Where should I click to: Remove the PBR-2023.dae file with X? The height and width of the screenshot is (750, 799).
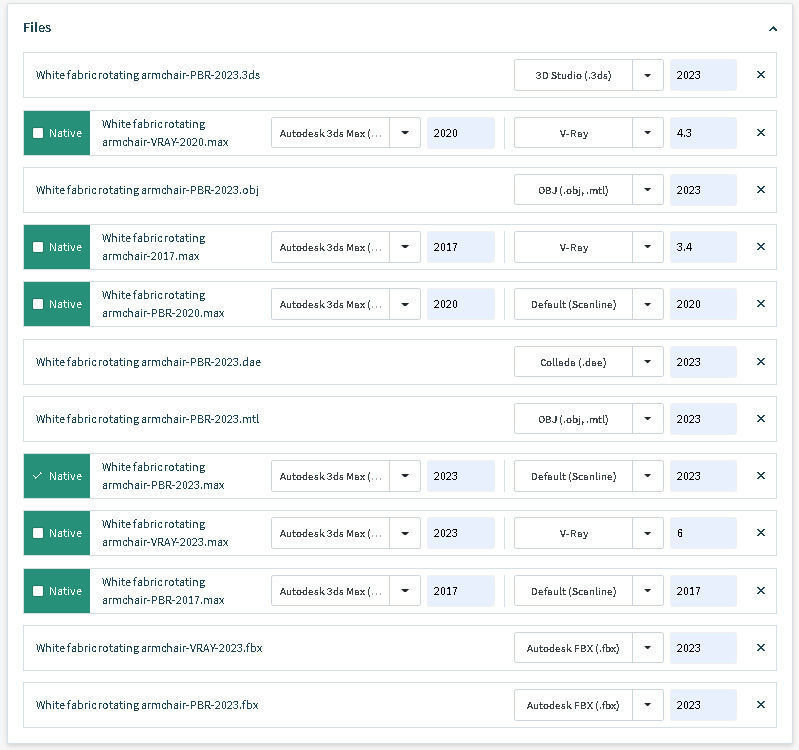point(760,362)
